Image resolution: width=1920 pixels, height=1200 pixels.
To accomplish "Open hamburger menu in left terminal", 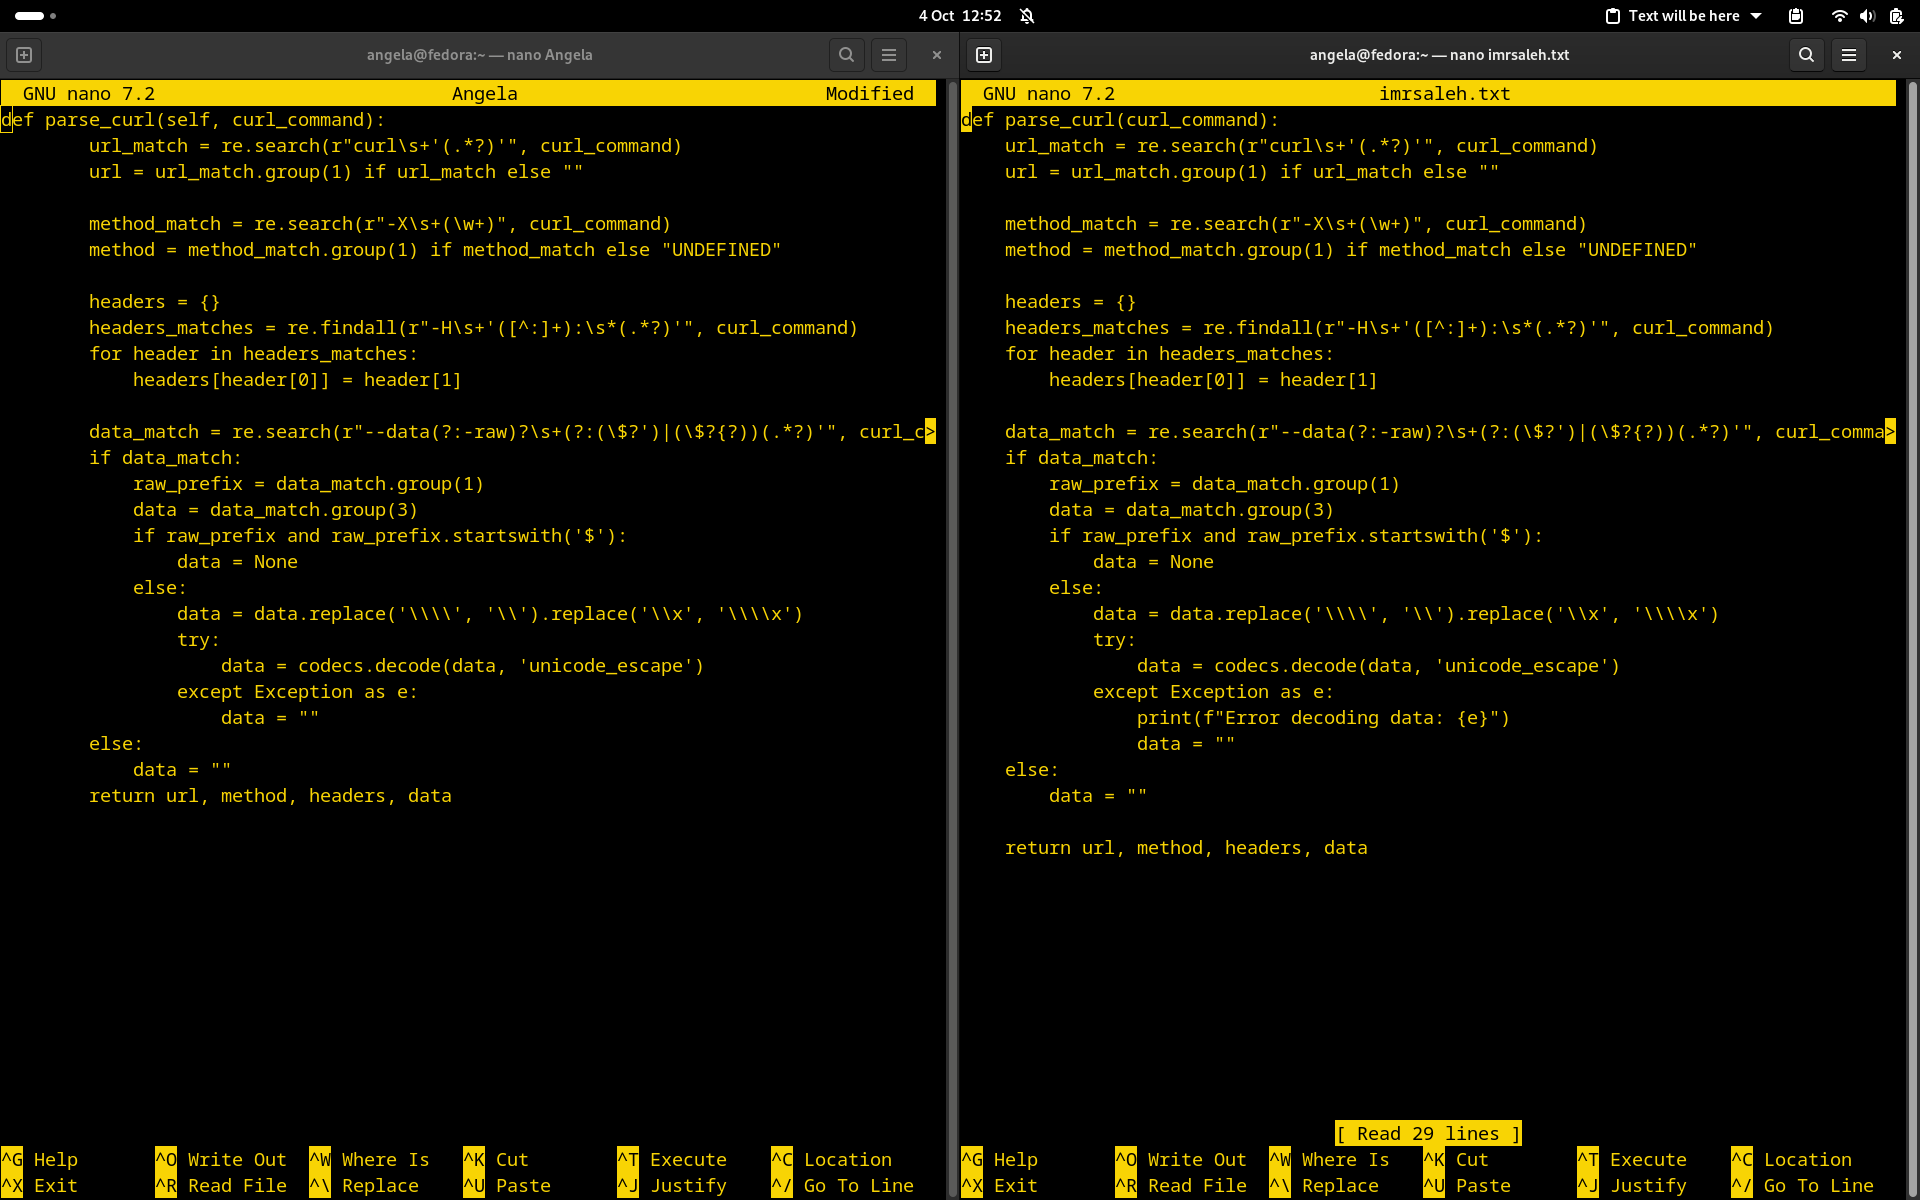I will point(889,55).
